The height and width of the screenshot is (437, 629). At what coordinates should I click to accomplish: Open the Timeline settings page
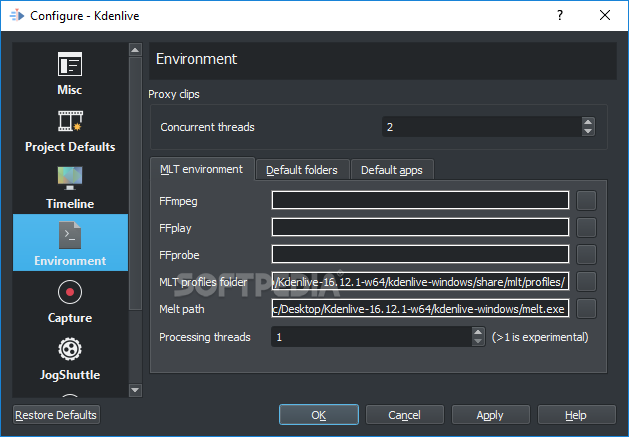[x=70, y=187]
